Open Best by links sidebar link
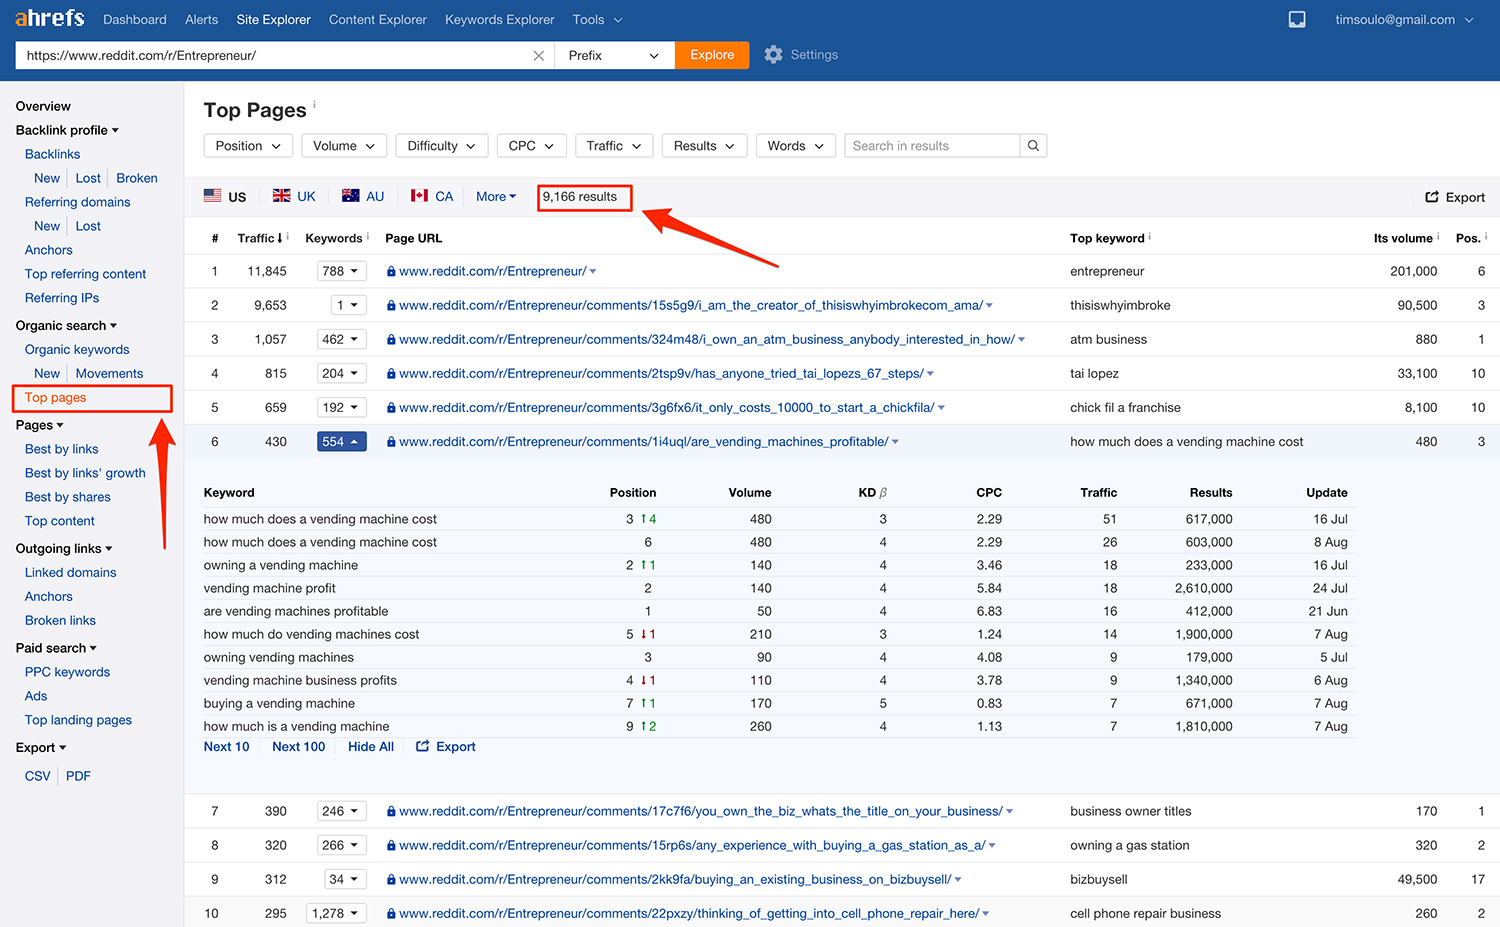 point(62,449)
